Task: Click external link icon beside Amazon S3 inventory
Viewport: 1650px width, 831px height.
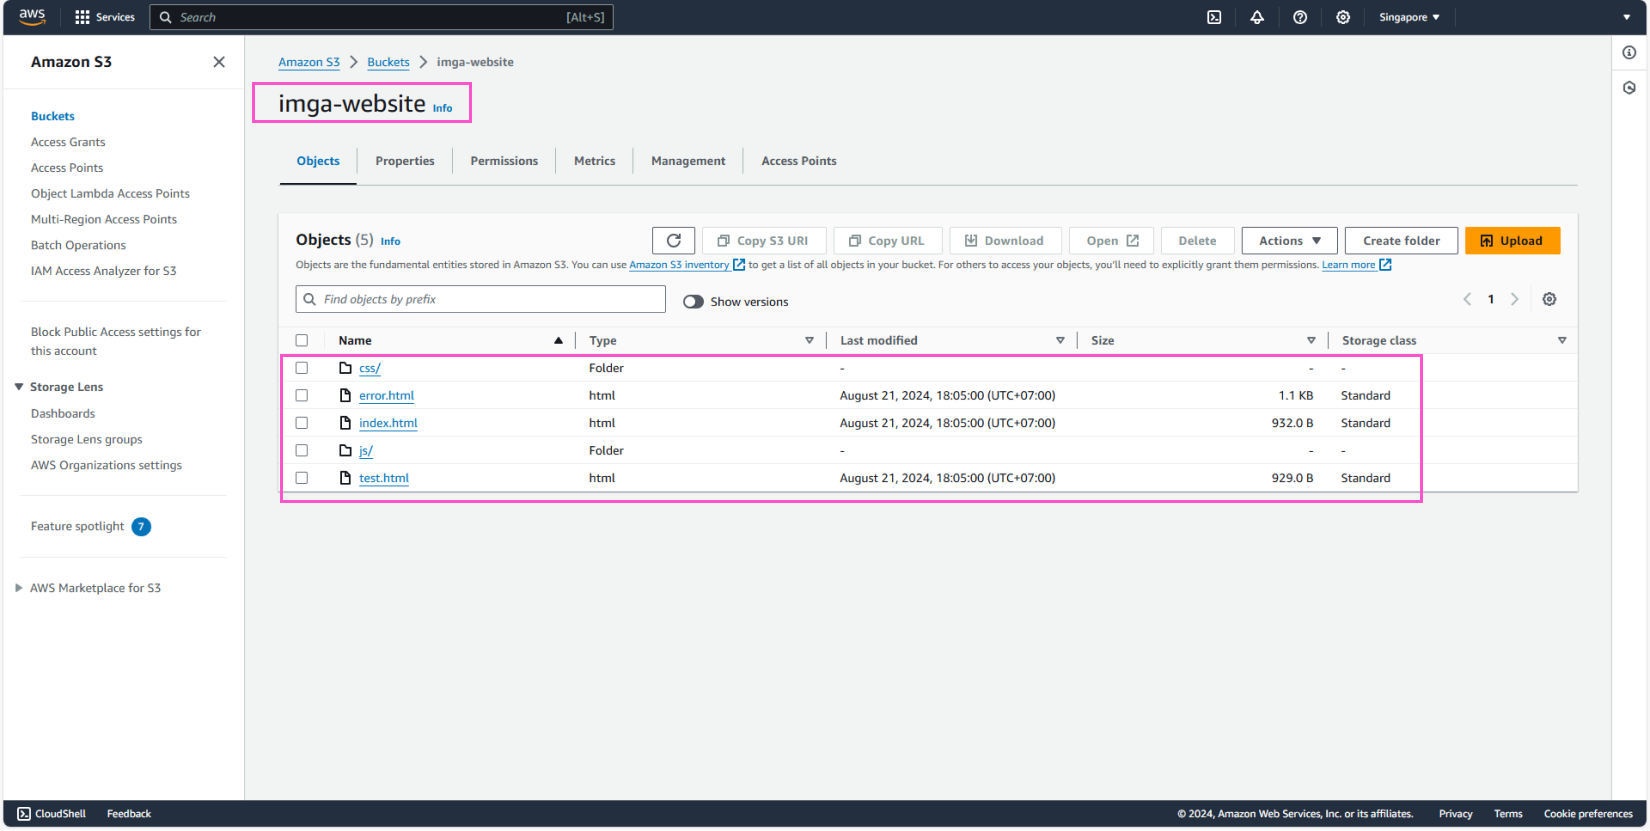Action: click(x=739, y=265)
